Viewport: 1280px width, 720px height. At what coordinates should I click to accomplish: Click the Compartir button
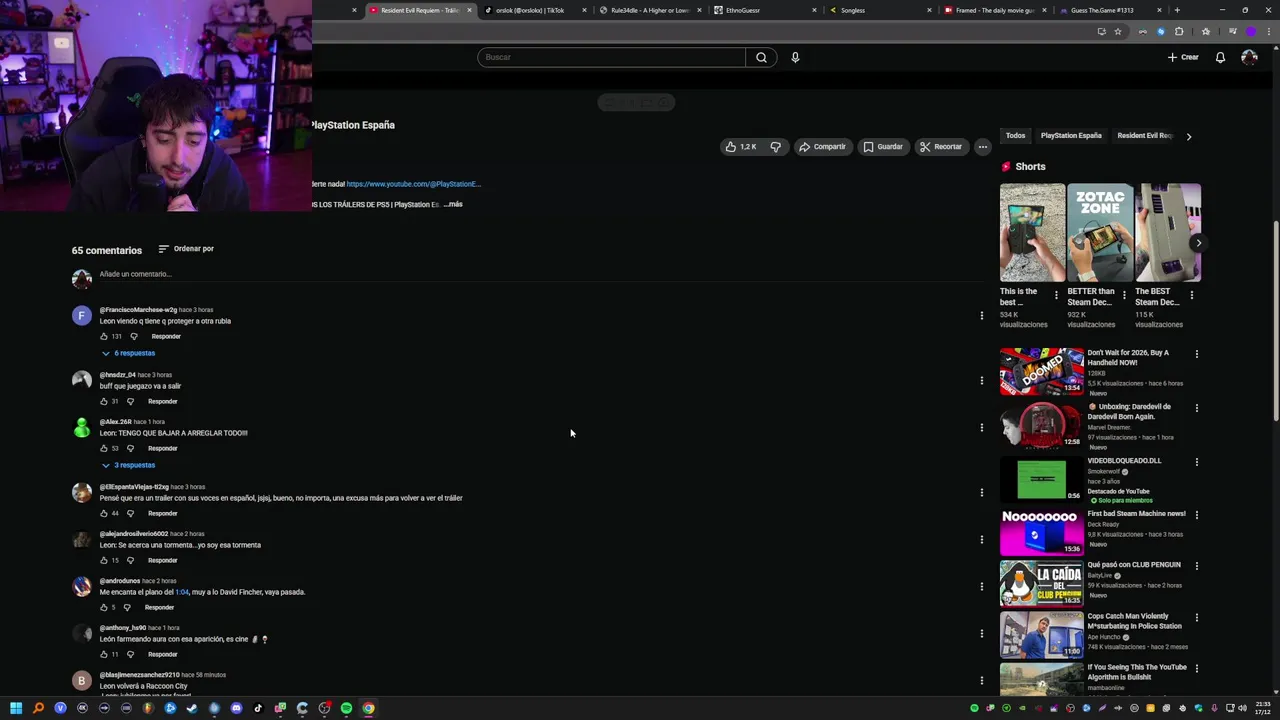pyautogui.click(x=822, y=147)
